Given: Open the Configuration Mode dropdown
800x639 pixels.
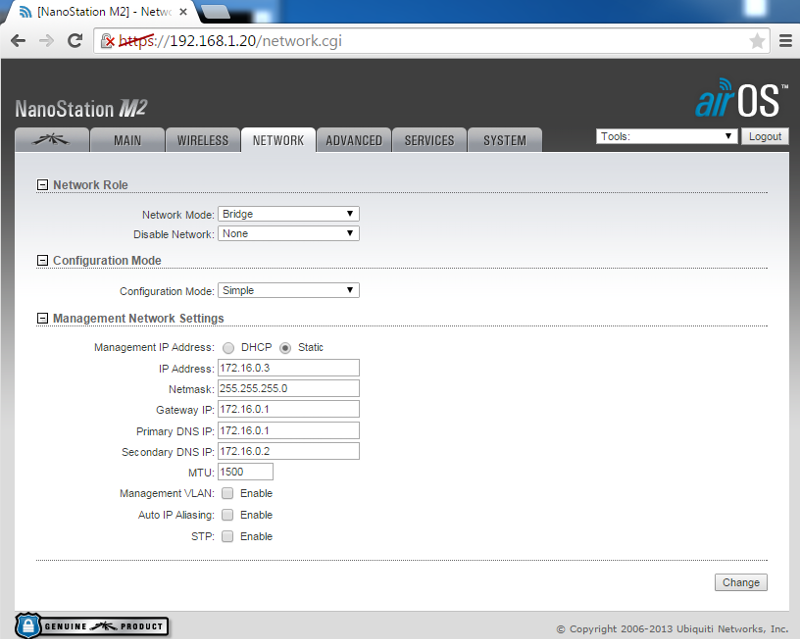Looking at the screenshot, I should click(288, 289).
